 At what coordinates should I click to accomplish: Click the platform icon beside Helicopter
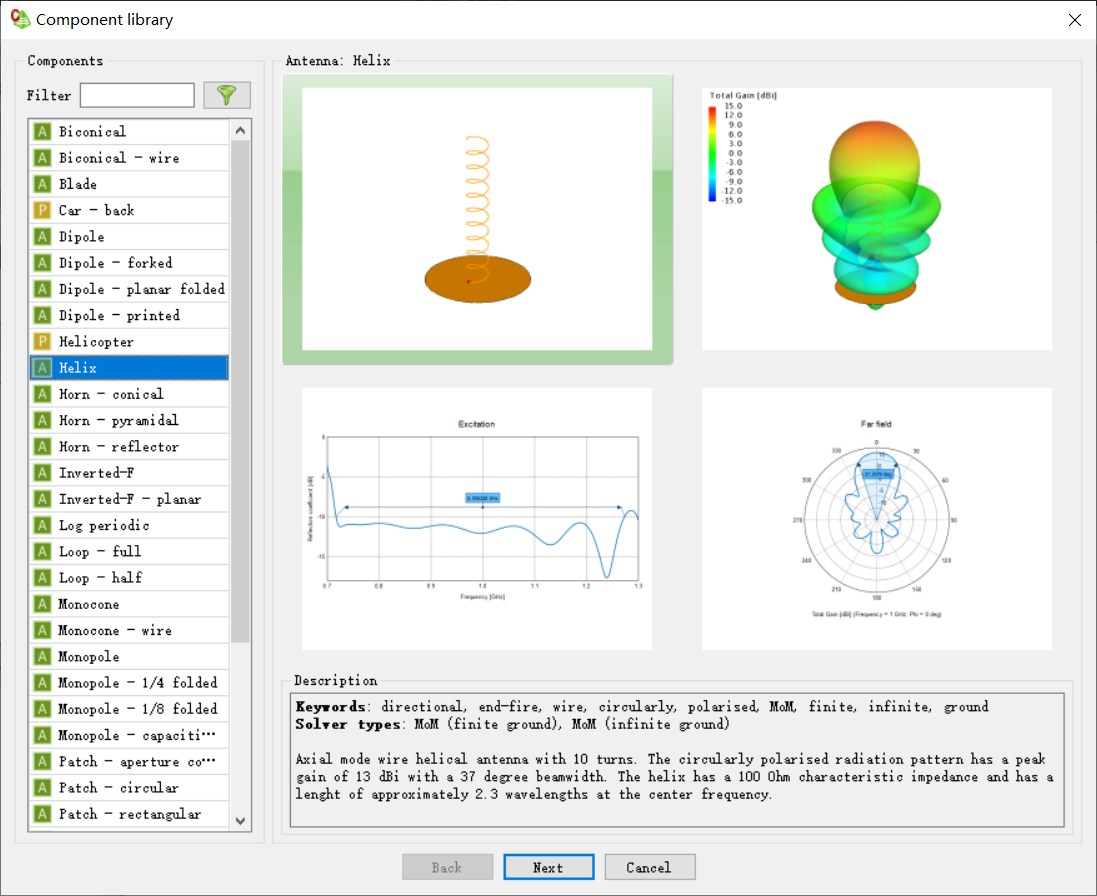(x=43, y=341)
